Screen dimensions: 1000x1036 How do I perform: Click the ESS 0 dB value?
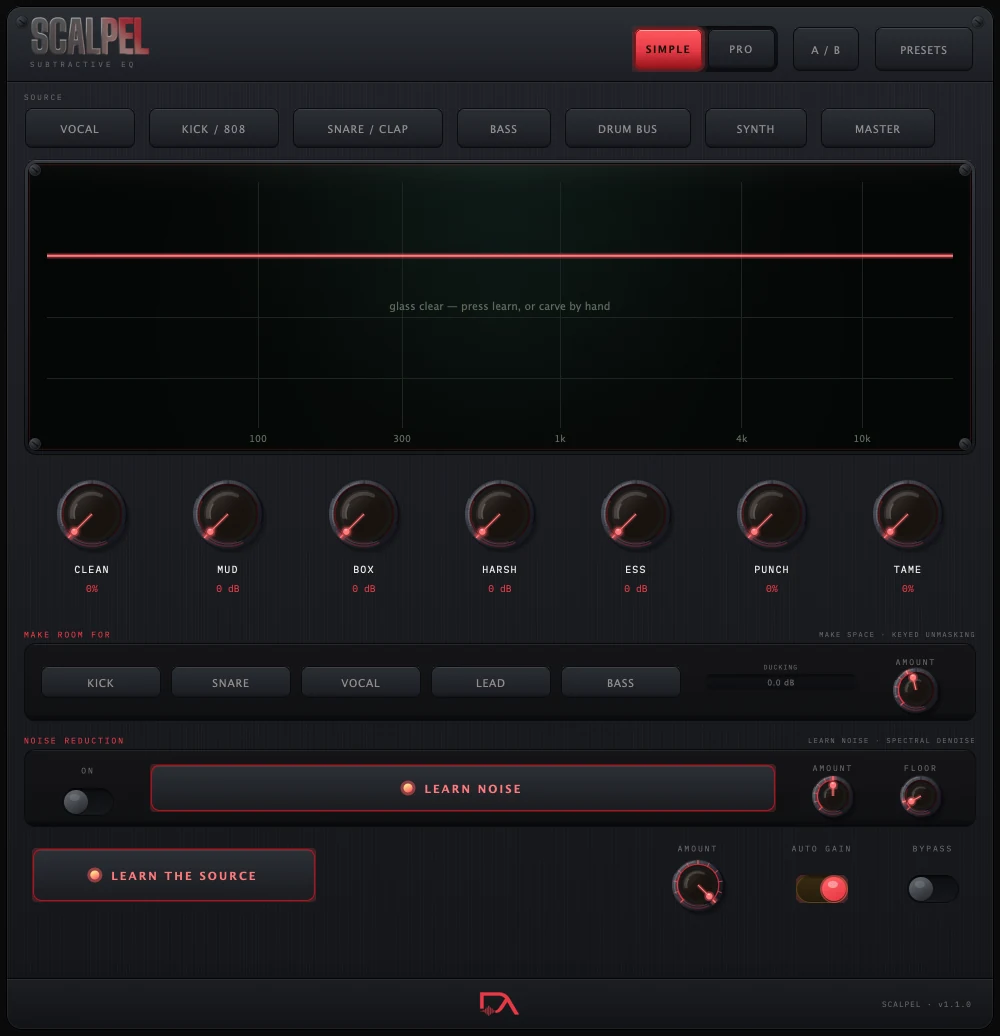(x=636, y=589)
